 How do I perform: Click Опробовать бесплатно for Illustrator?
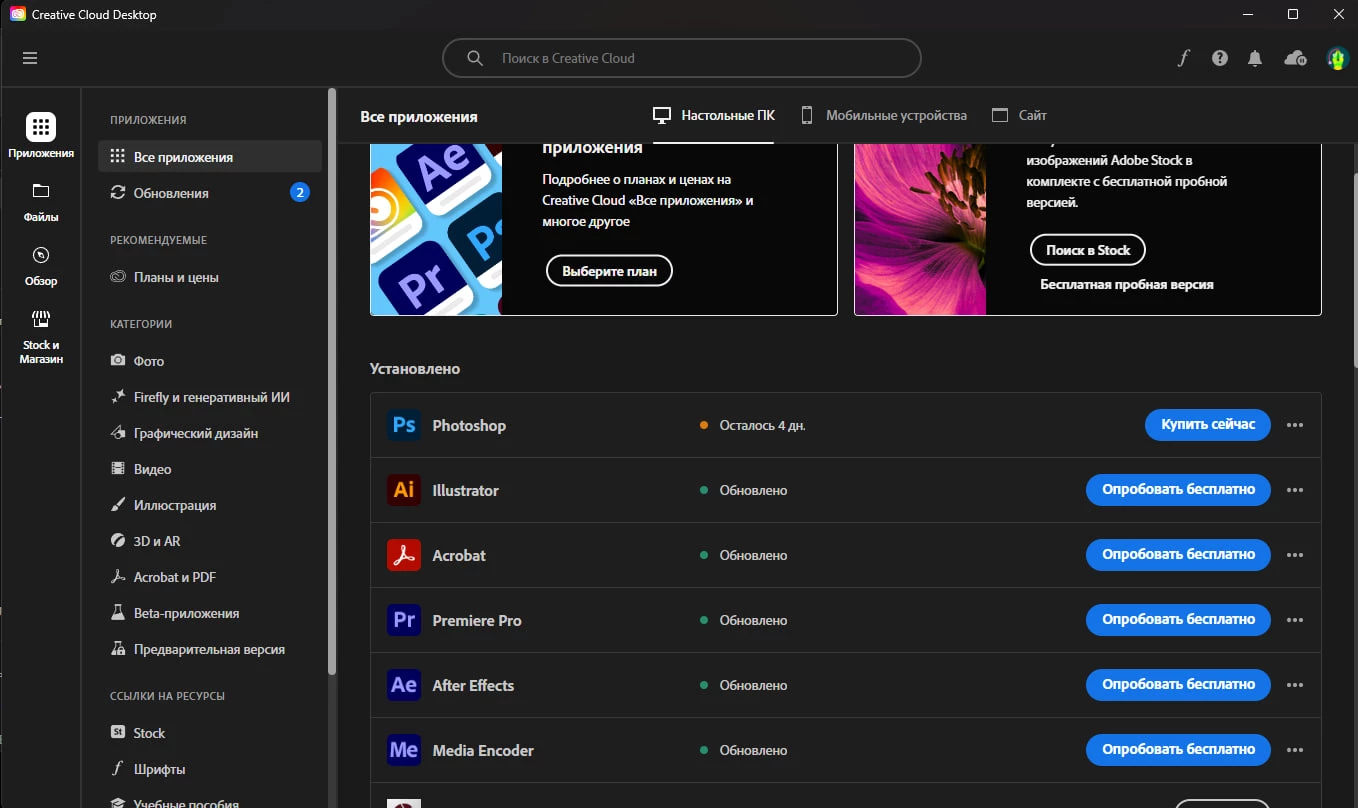click(x=1178, y=490)
